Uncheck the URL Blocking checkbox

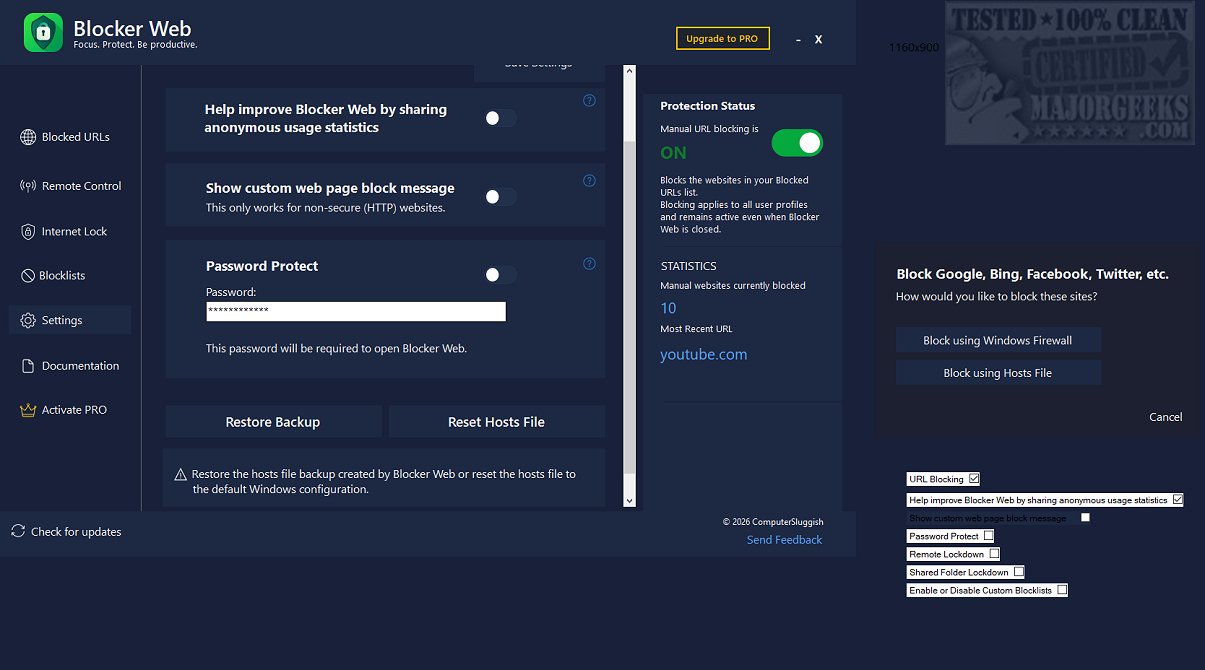pos(974,479)
